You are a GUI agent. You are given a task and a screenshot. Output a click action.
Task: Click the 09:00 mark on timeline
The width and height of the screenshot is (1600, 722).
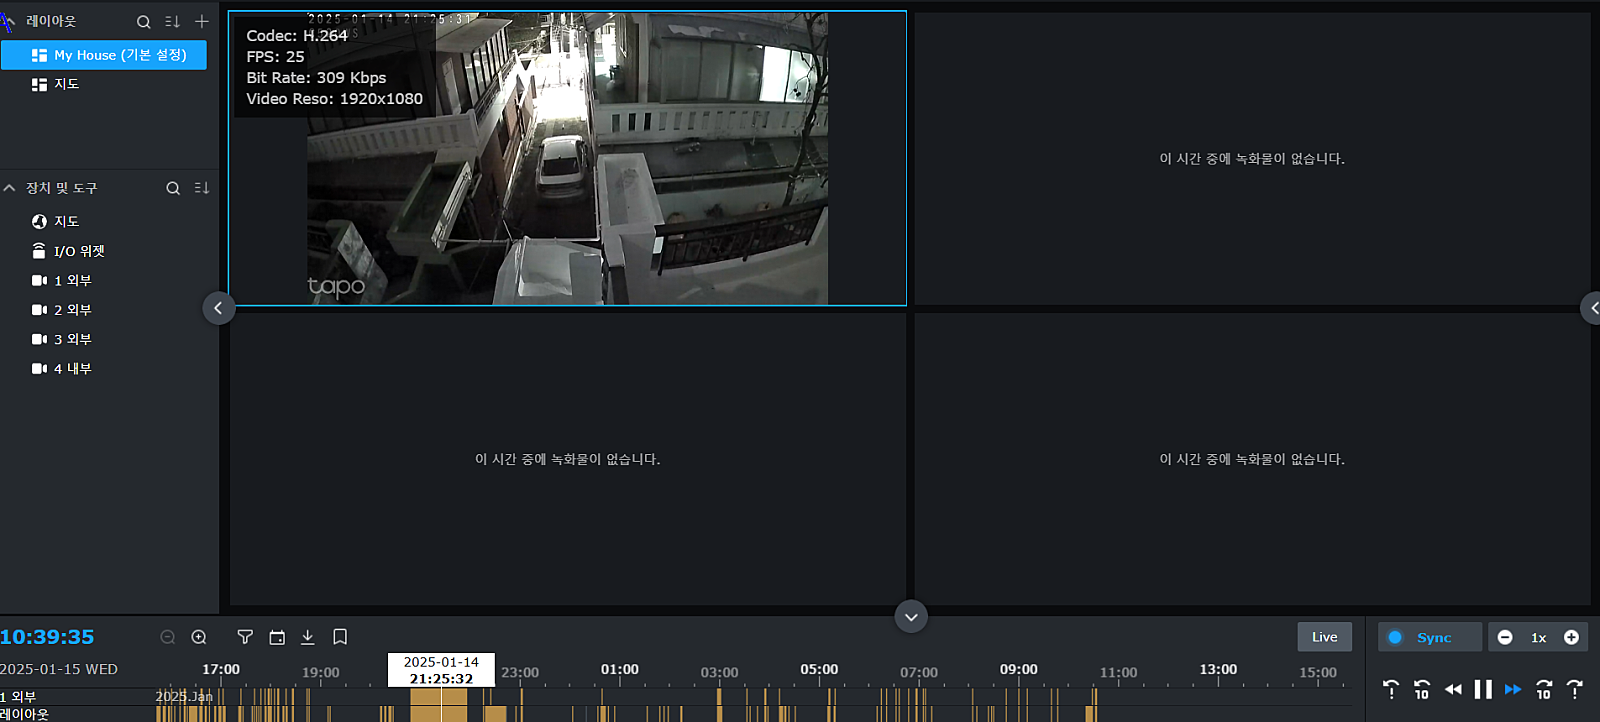[x=1018, y=670]
